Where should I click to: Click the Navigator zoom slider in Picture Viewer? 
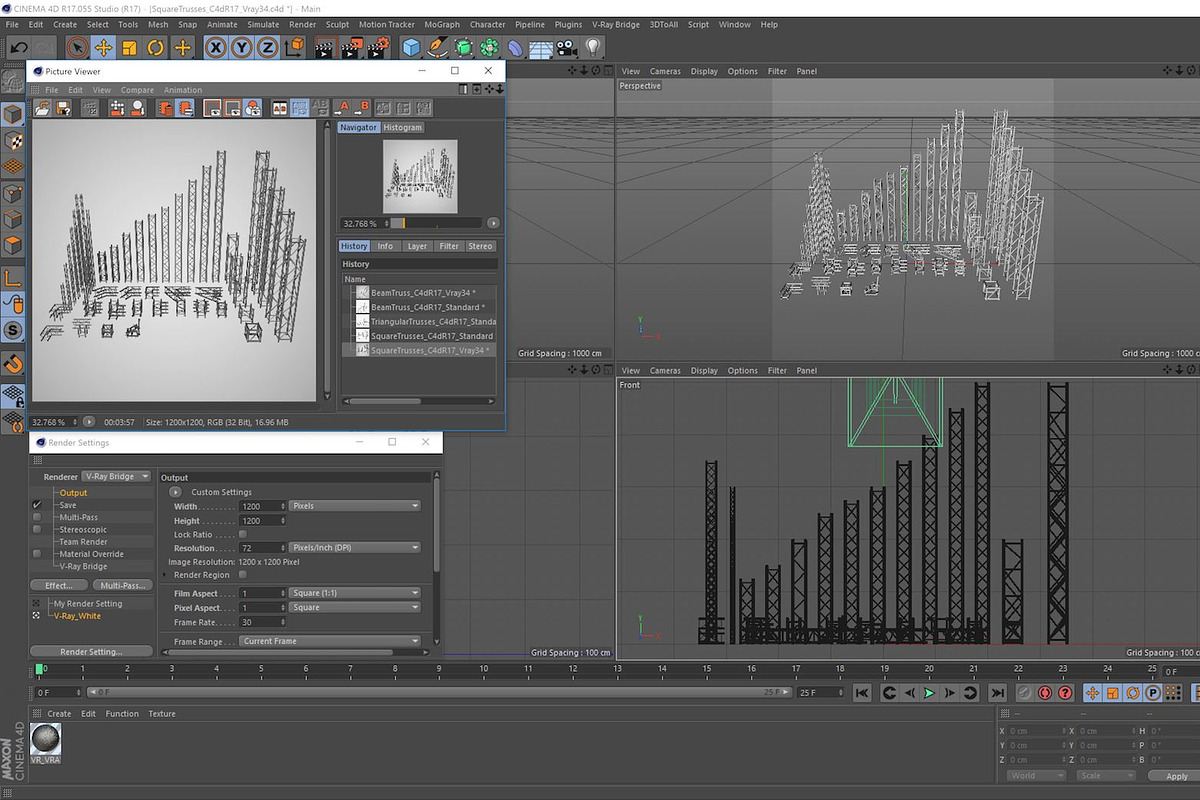436,223
